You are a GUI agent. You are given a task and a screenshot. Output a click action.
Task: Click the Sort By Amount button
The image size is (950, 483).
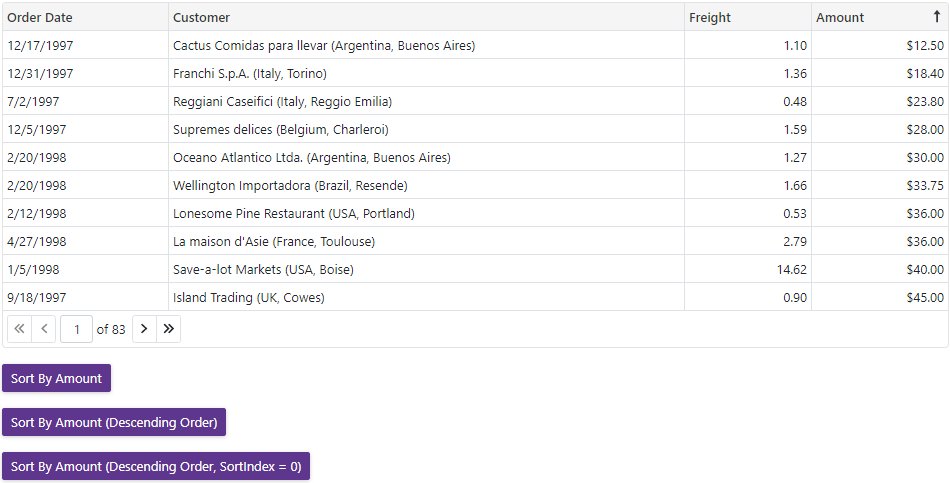click(56, 378)
